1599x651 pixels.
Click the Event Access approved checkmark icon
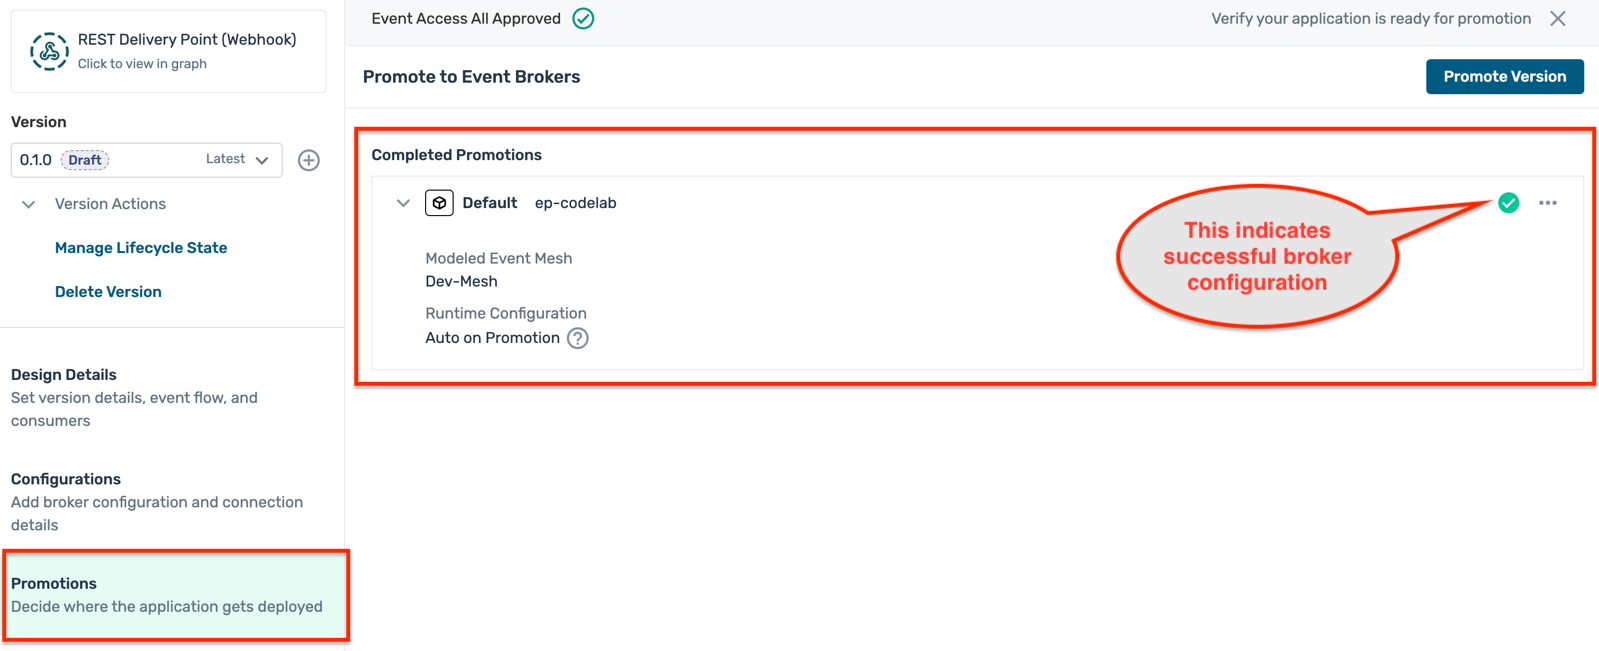(583, 19)
